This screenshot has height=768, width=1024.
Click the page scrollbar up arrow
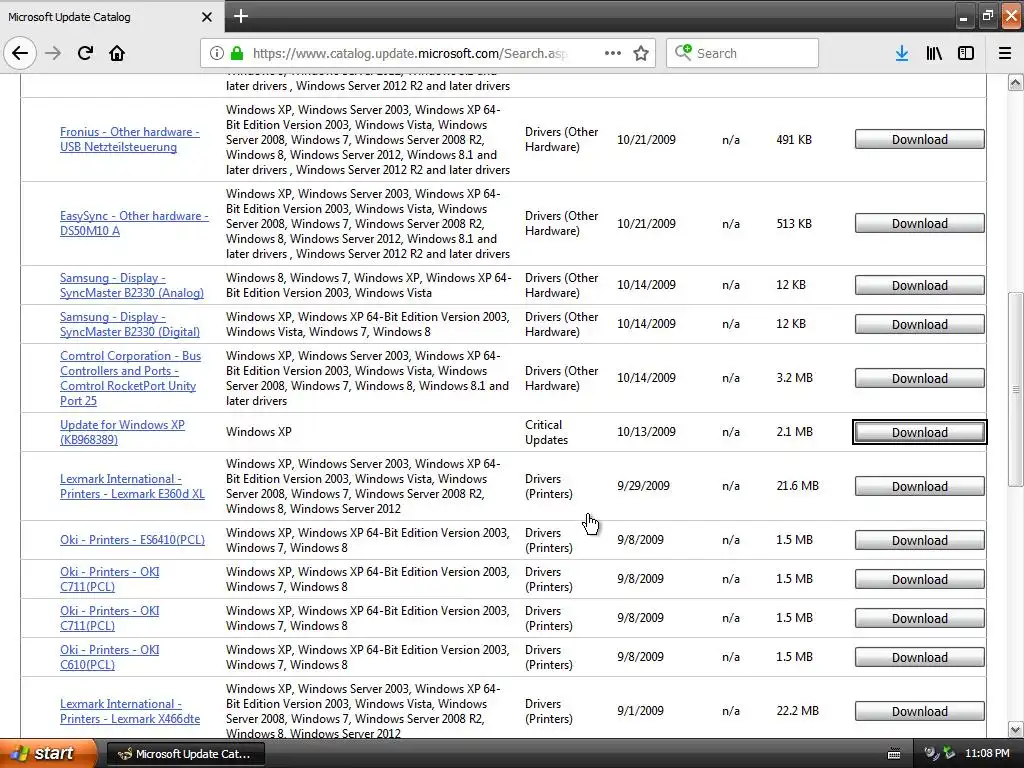coord(1016,82)
